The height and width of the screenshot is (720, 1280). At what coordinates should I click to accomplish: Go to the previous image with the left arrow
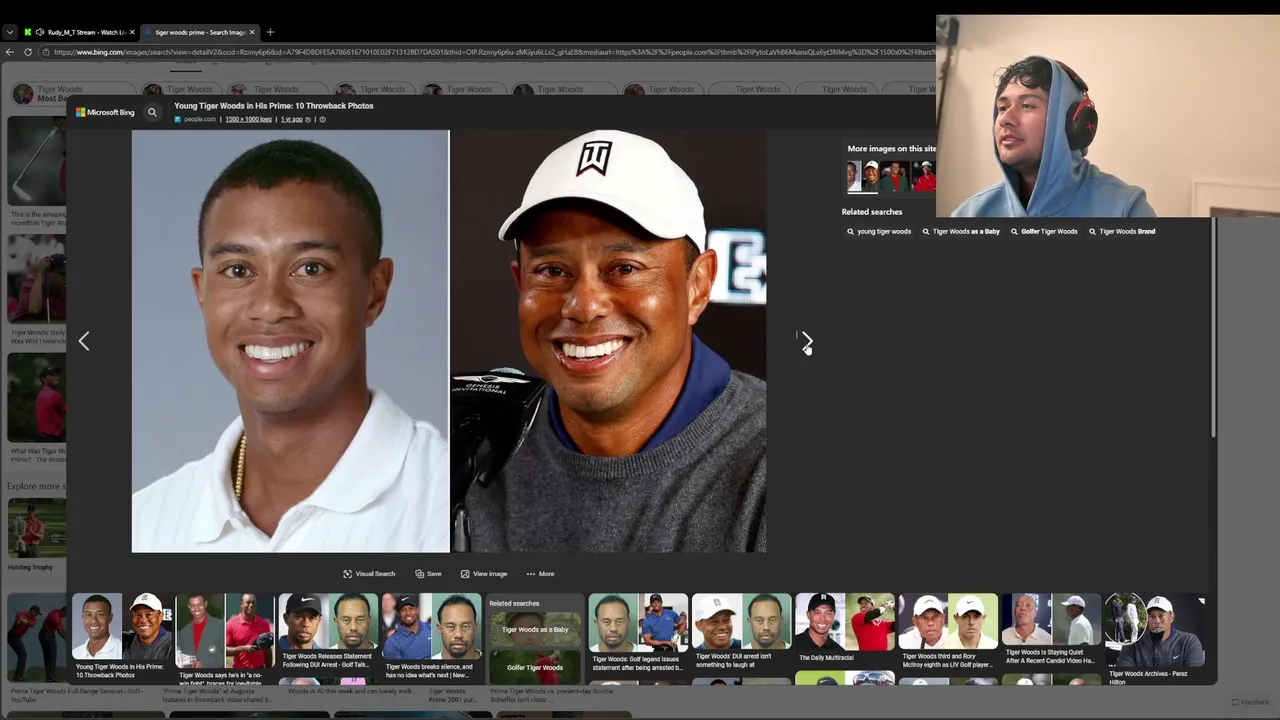(x=84, y=342)
